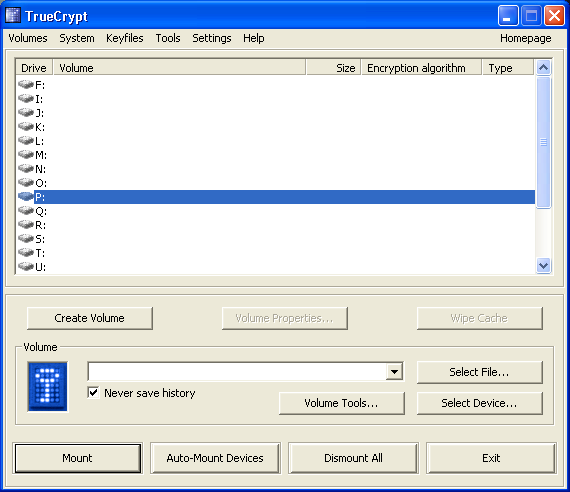Viewport: 570px width, 492px height.
Task: Toggle the Never save history checkbox
Action: point(93,393)
